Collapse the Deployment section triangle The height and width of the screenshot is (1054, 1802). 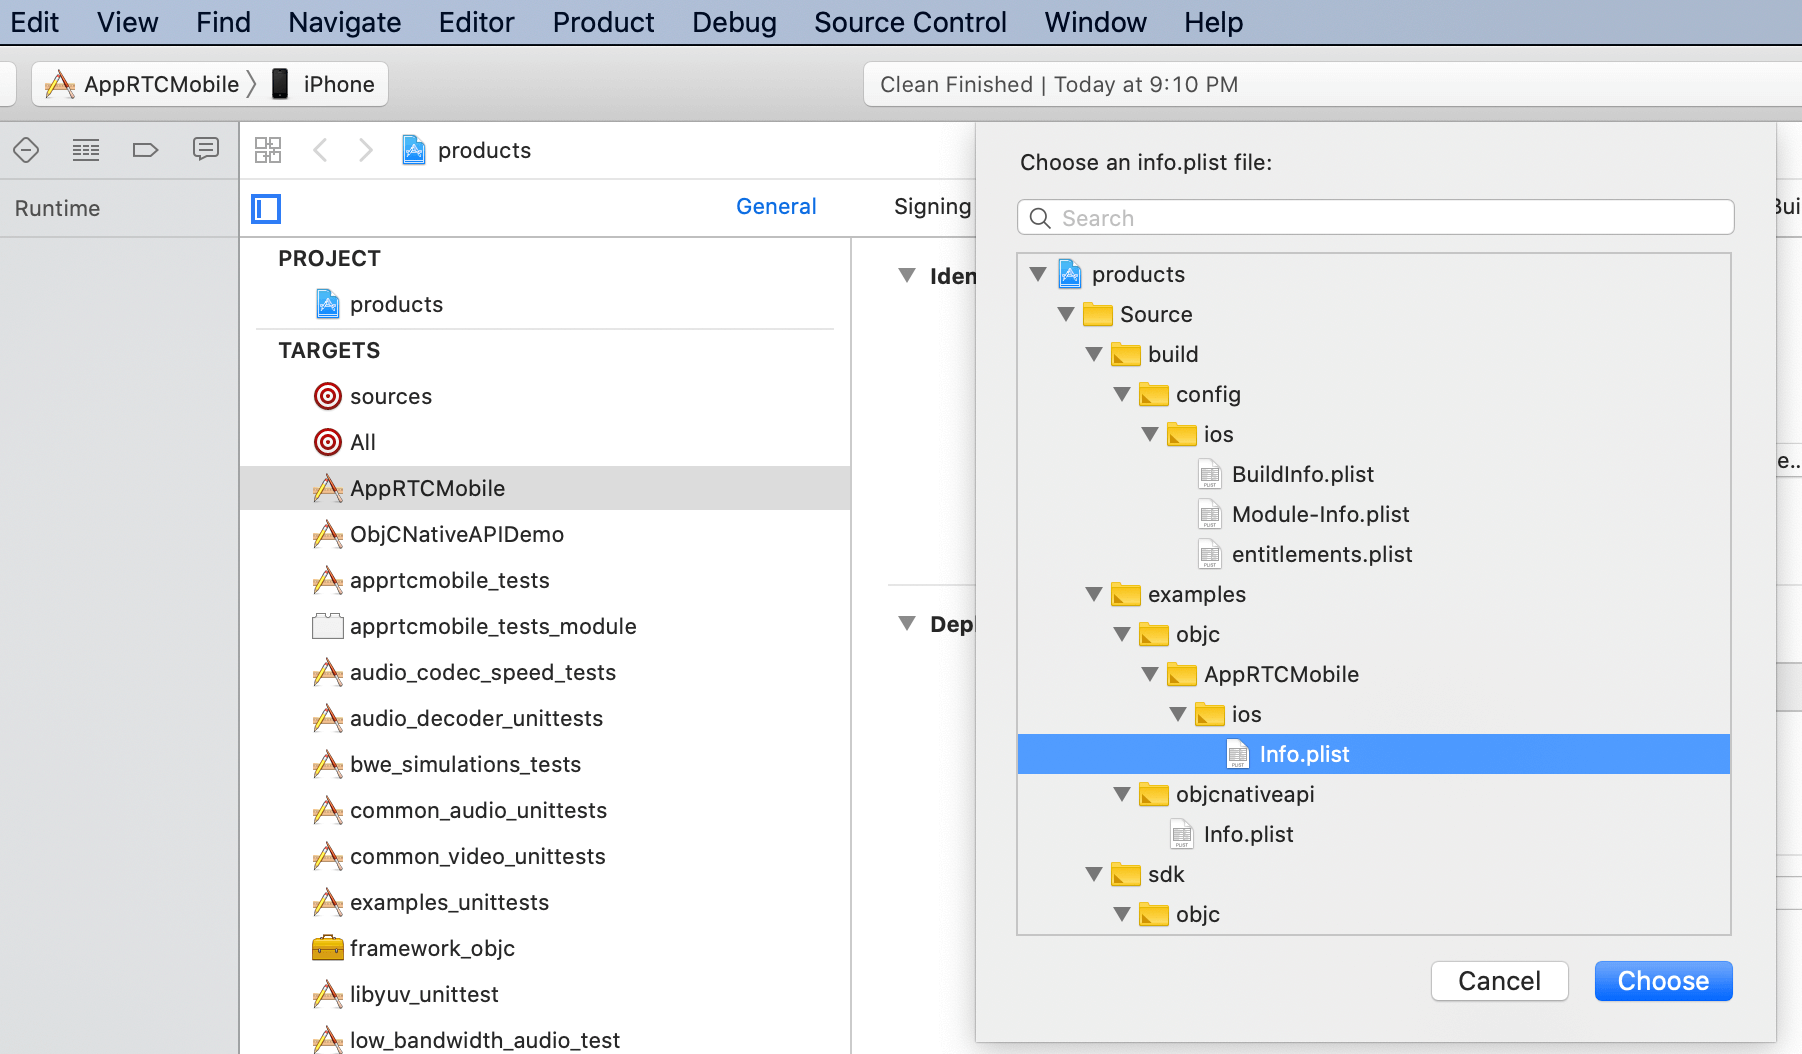[907, 623]
